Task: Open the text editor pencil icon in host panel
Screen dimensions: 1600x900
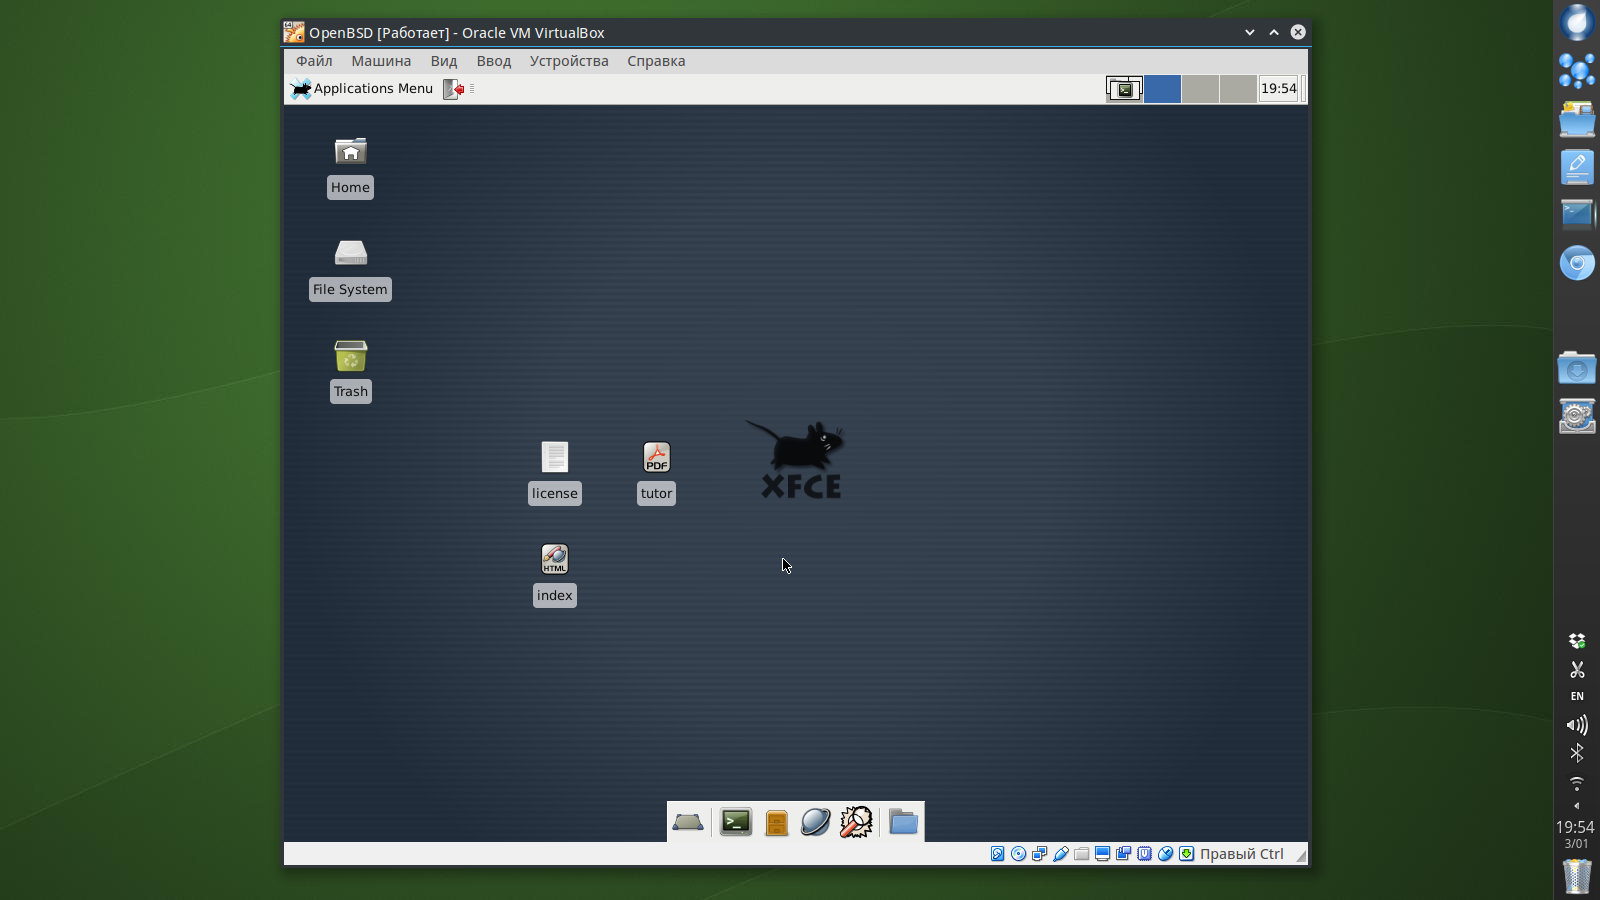Action: tap(1577, 167)
